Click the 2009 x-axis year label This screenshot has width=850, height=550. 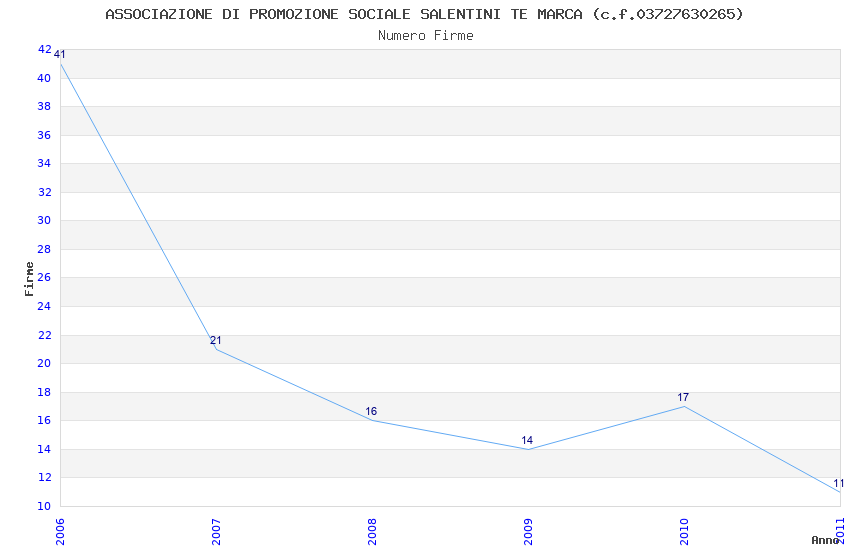click(x=528, y=531)
